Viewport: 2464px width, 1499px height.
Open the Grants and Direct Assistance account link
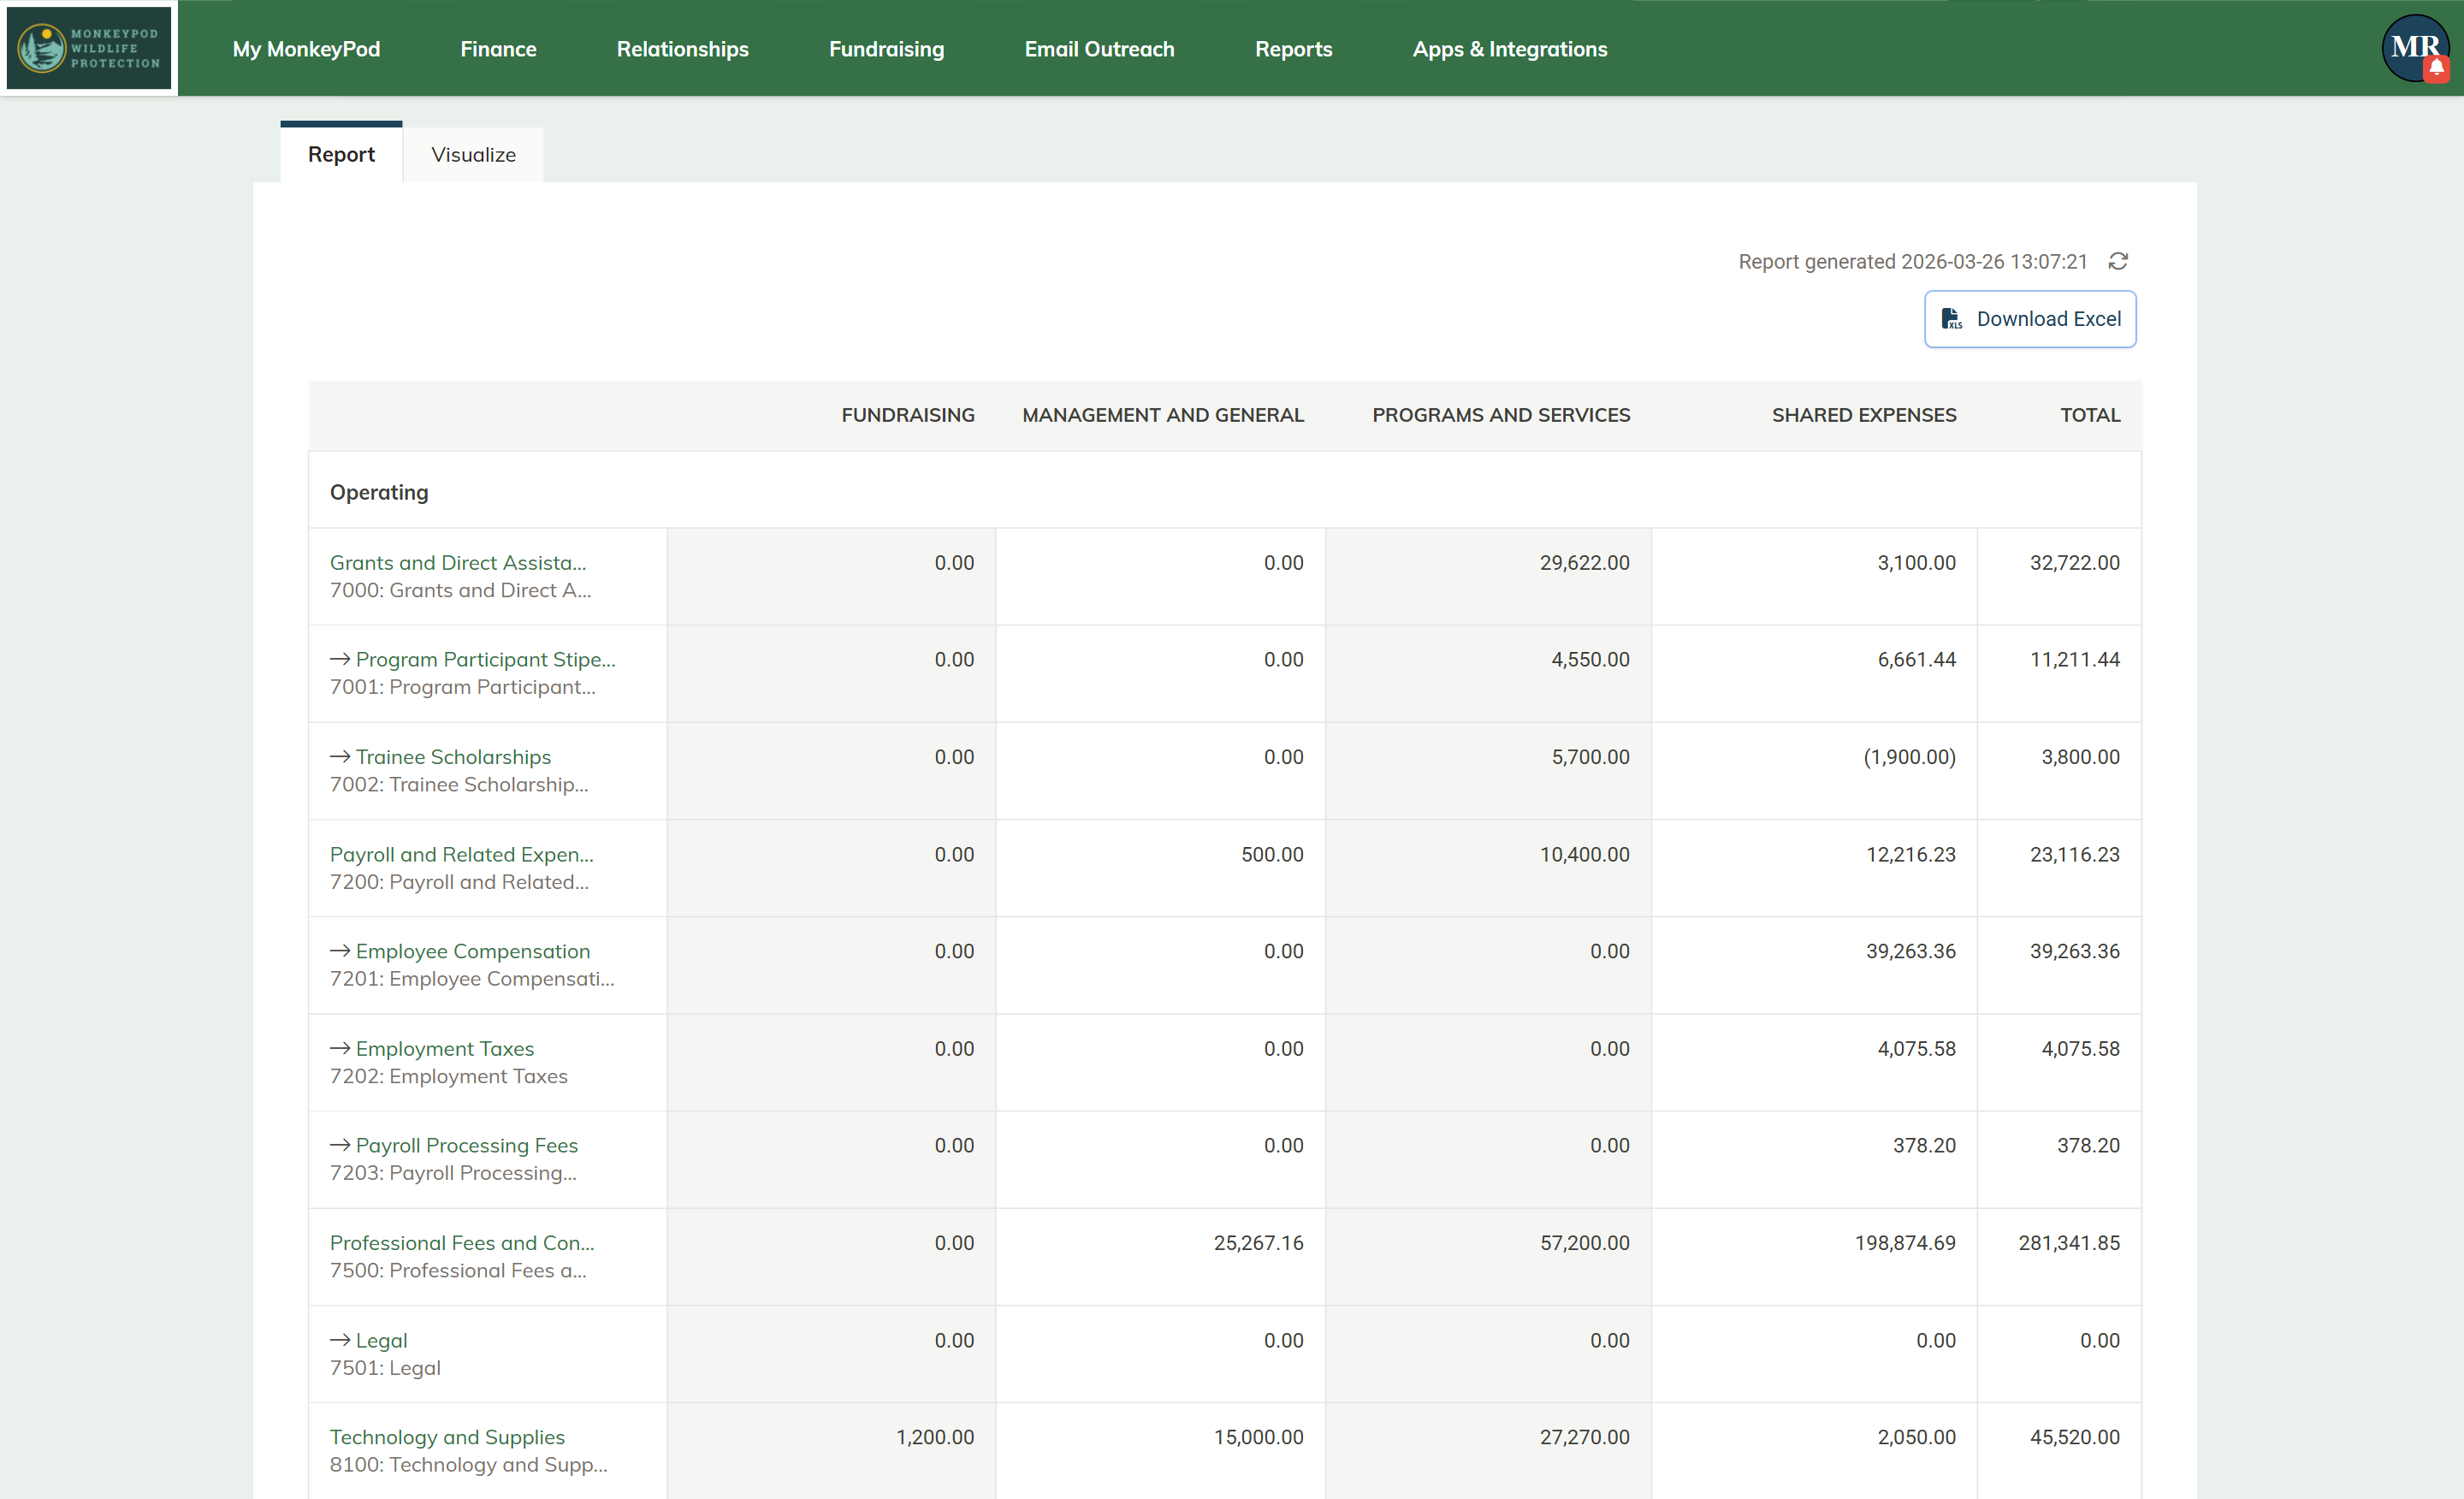458,563
